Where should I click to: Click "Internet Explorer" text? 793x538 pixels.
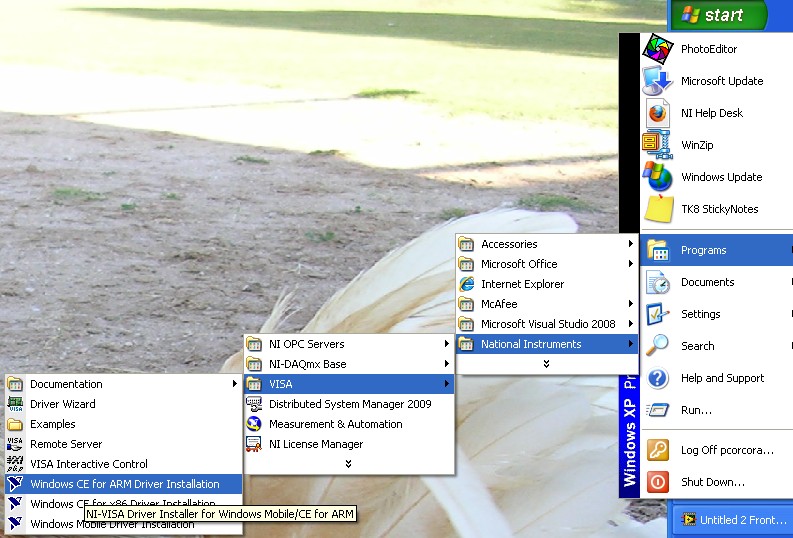click(x=522, y=284)
